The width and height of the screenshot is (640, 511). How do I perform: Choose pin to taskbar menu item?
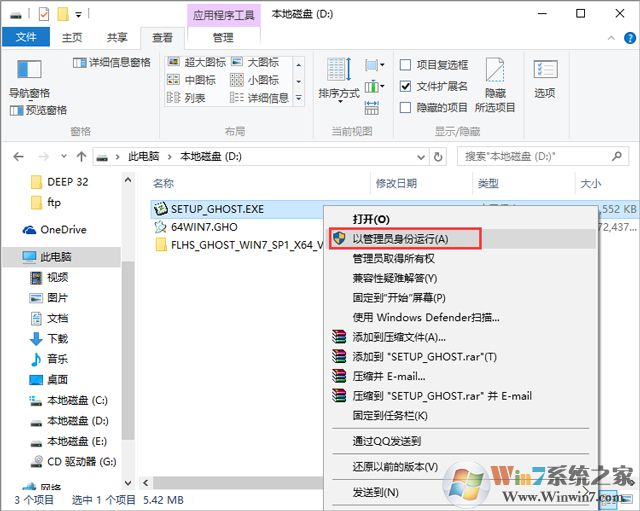pos(463,416)
